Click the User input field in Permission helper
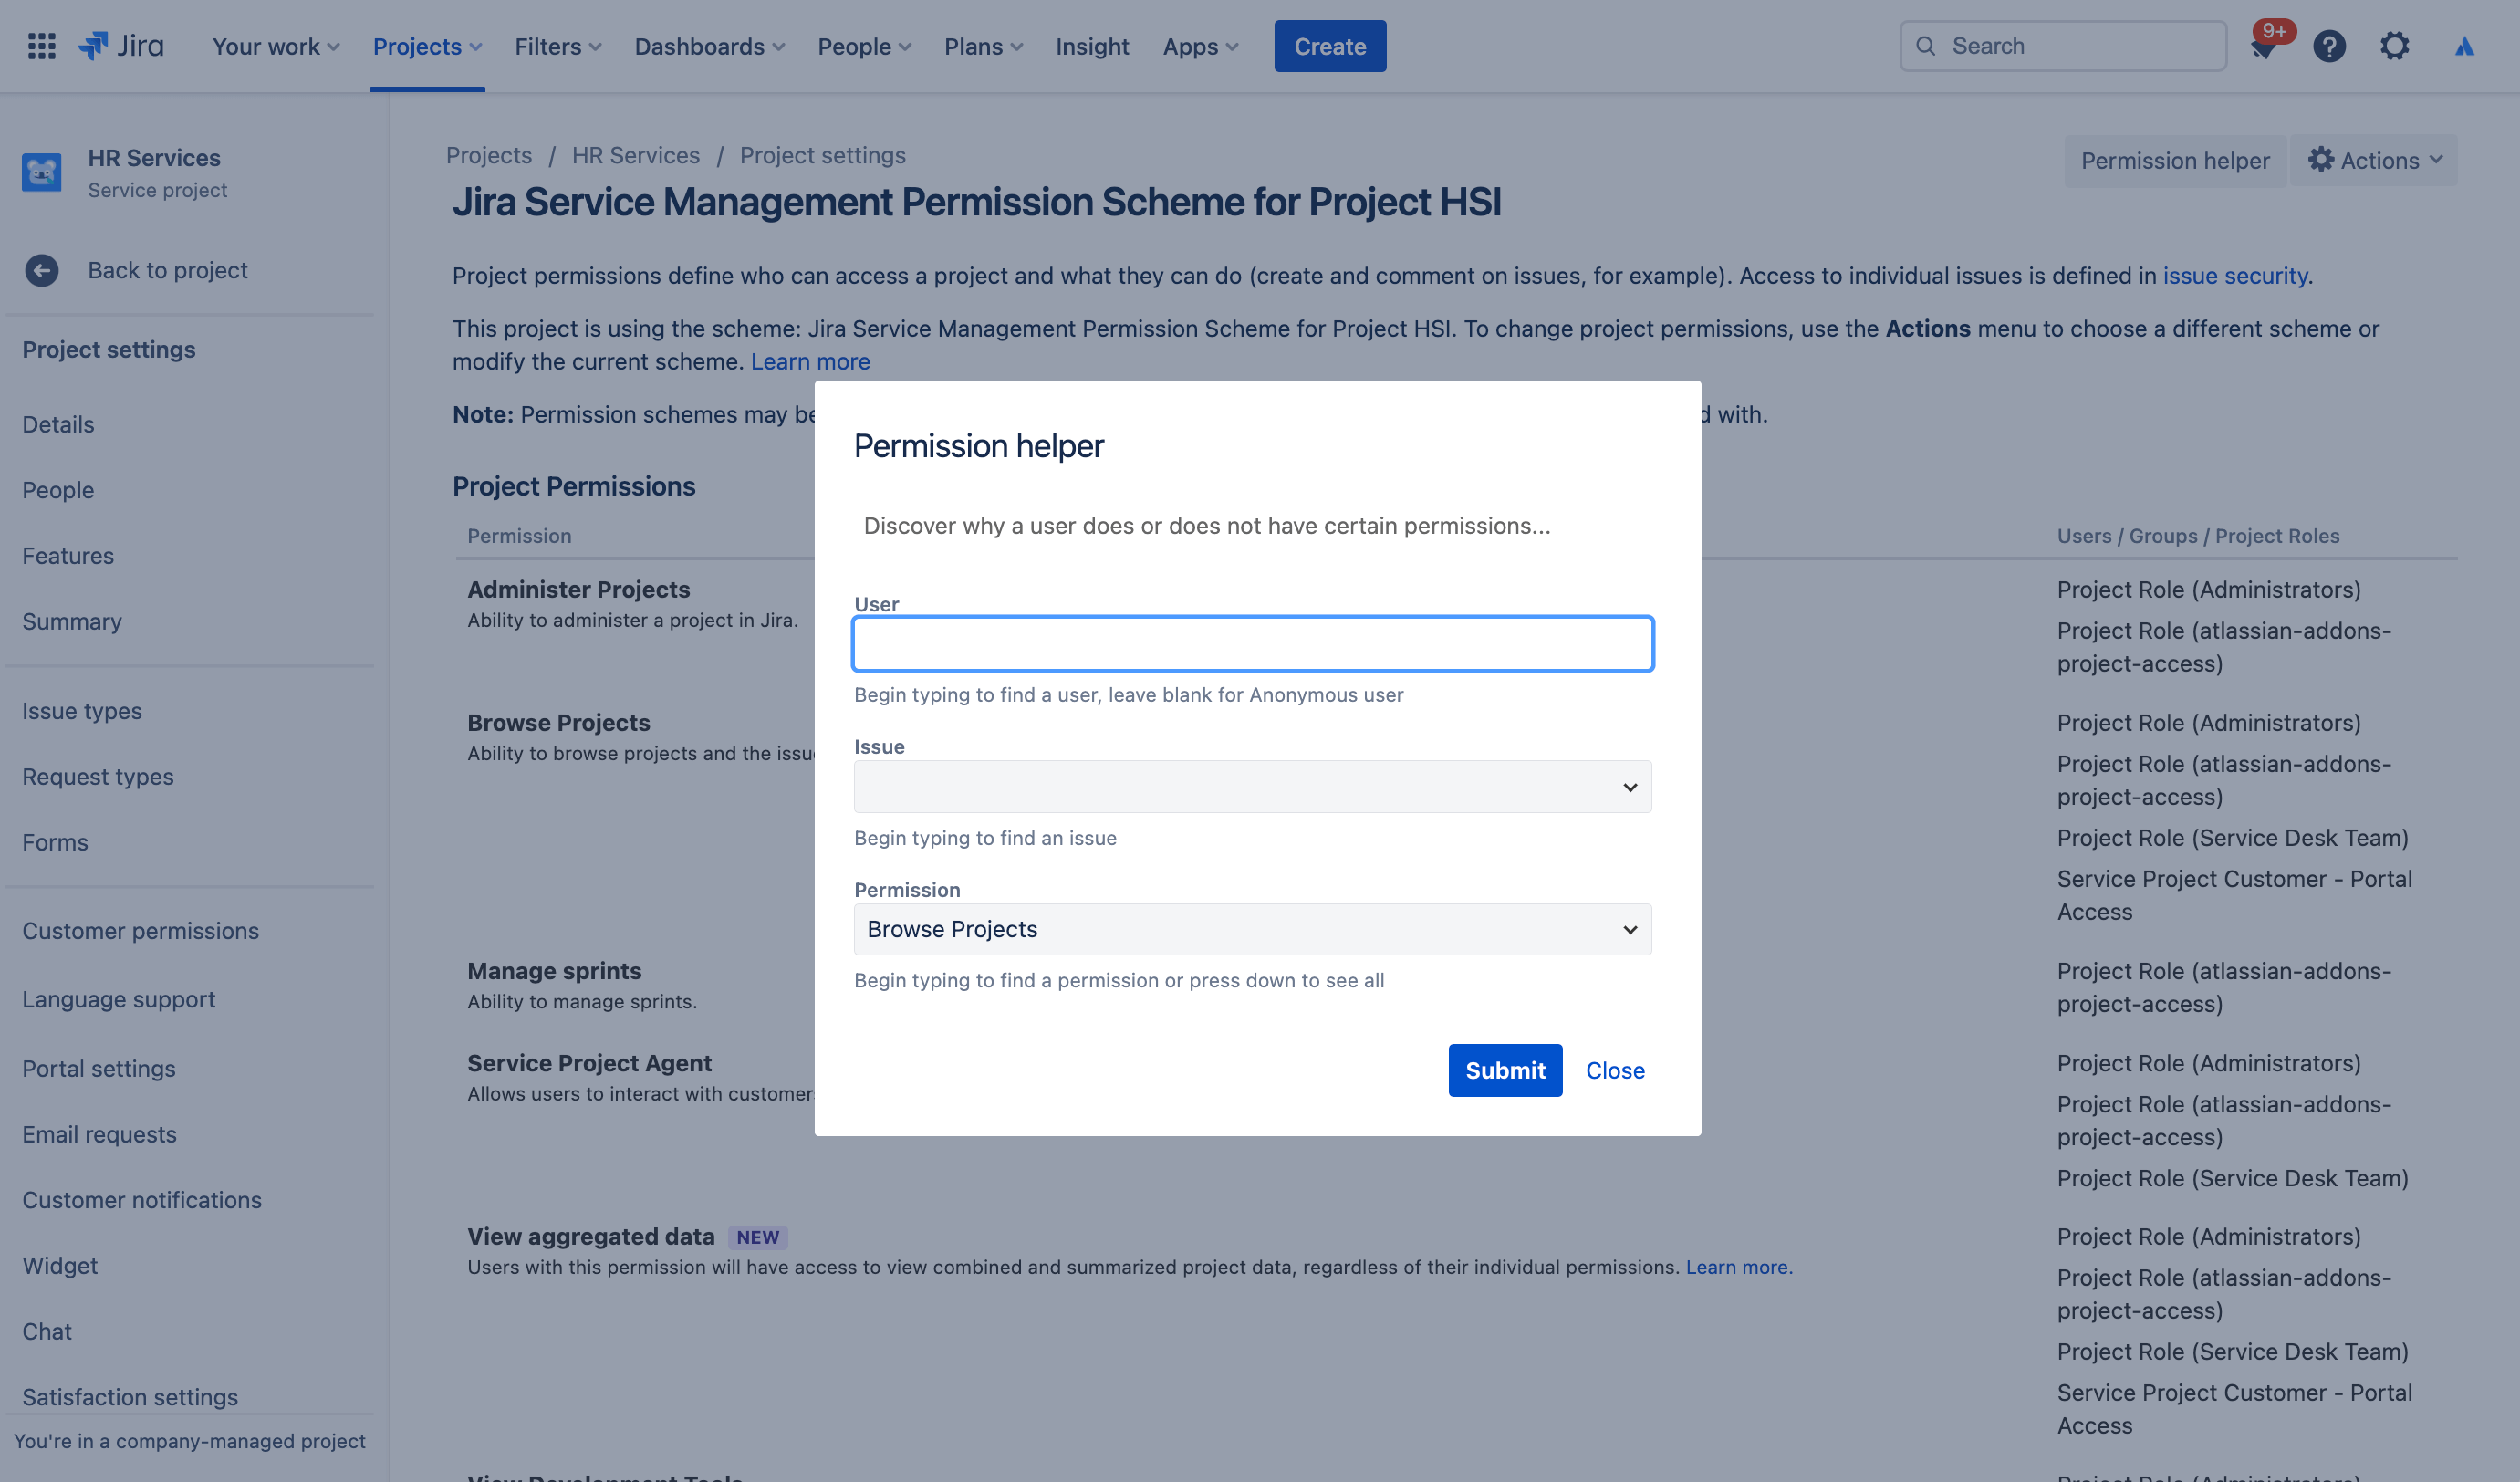This screenshot has width=2520, height=1482. pos(1252,642)
